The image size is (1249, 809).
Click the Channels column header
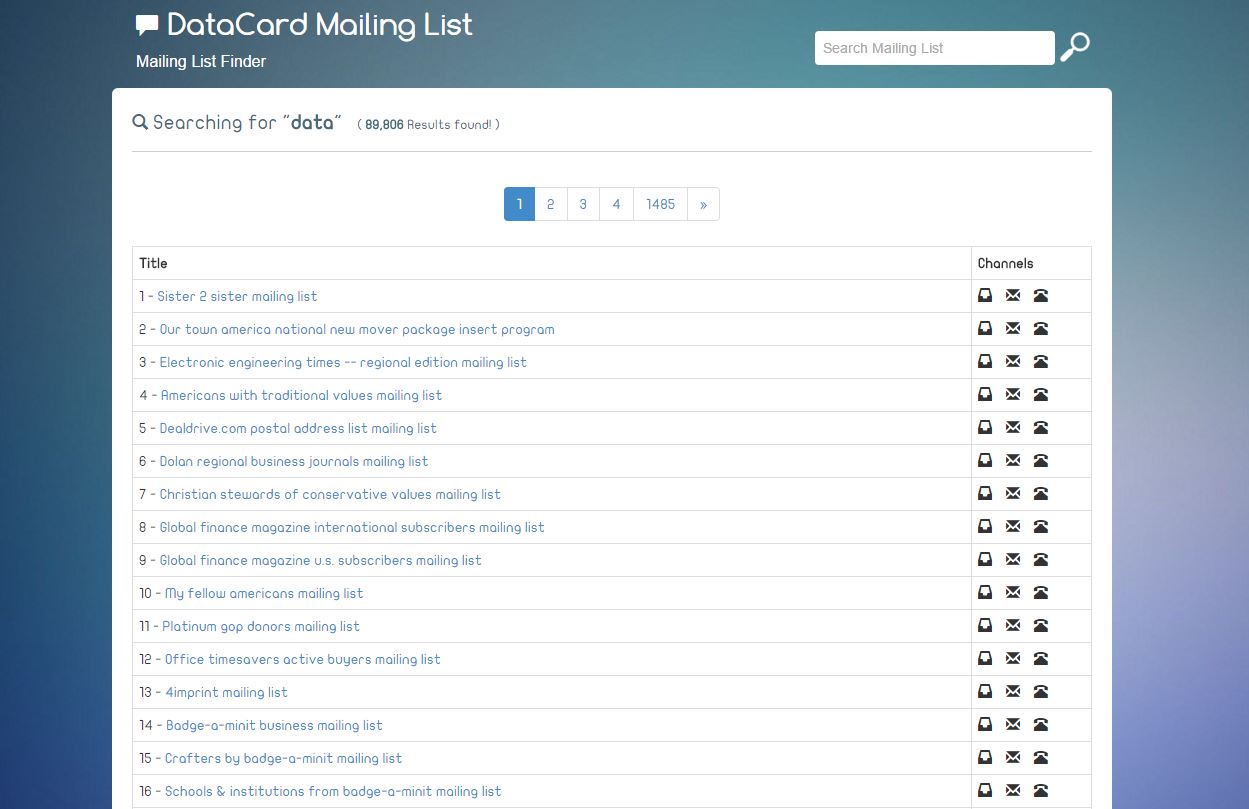[1005, 263]
